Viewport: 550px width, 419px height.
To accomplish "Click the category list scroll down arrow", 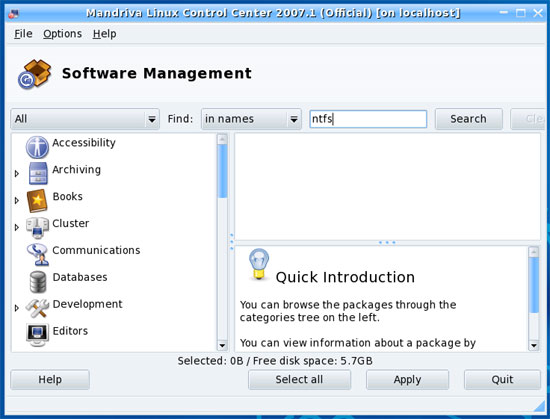I will (222, 345).
